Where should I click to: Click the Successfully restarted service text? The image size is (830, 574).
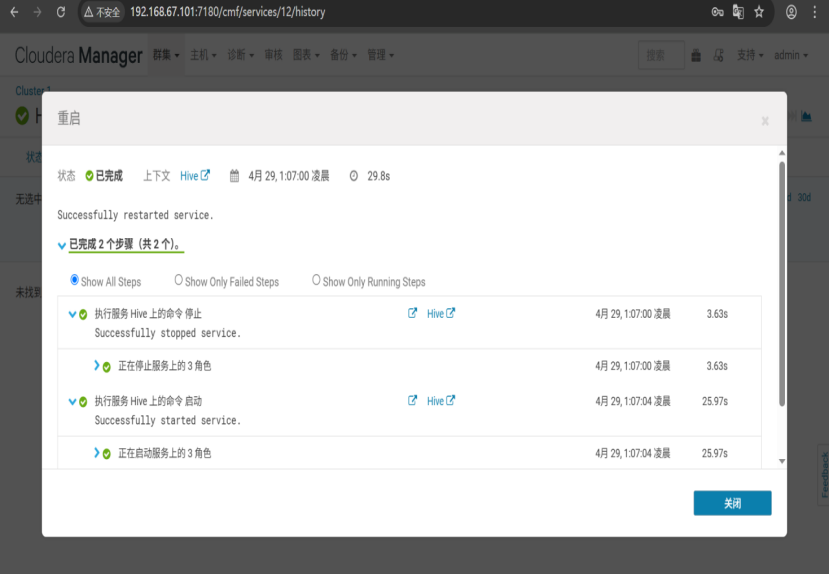click(136, 215)
